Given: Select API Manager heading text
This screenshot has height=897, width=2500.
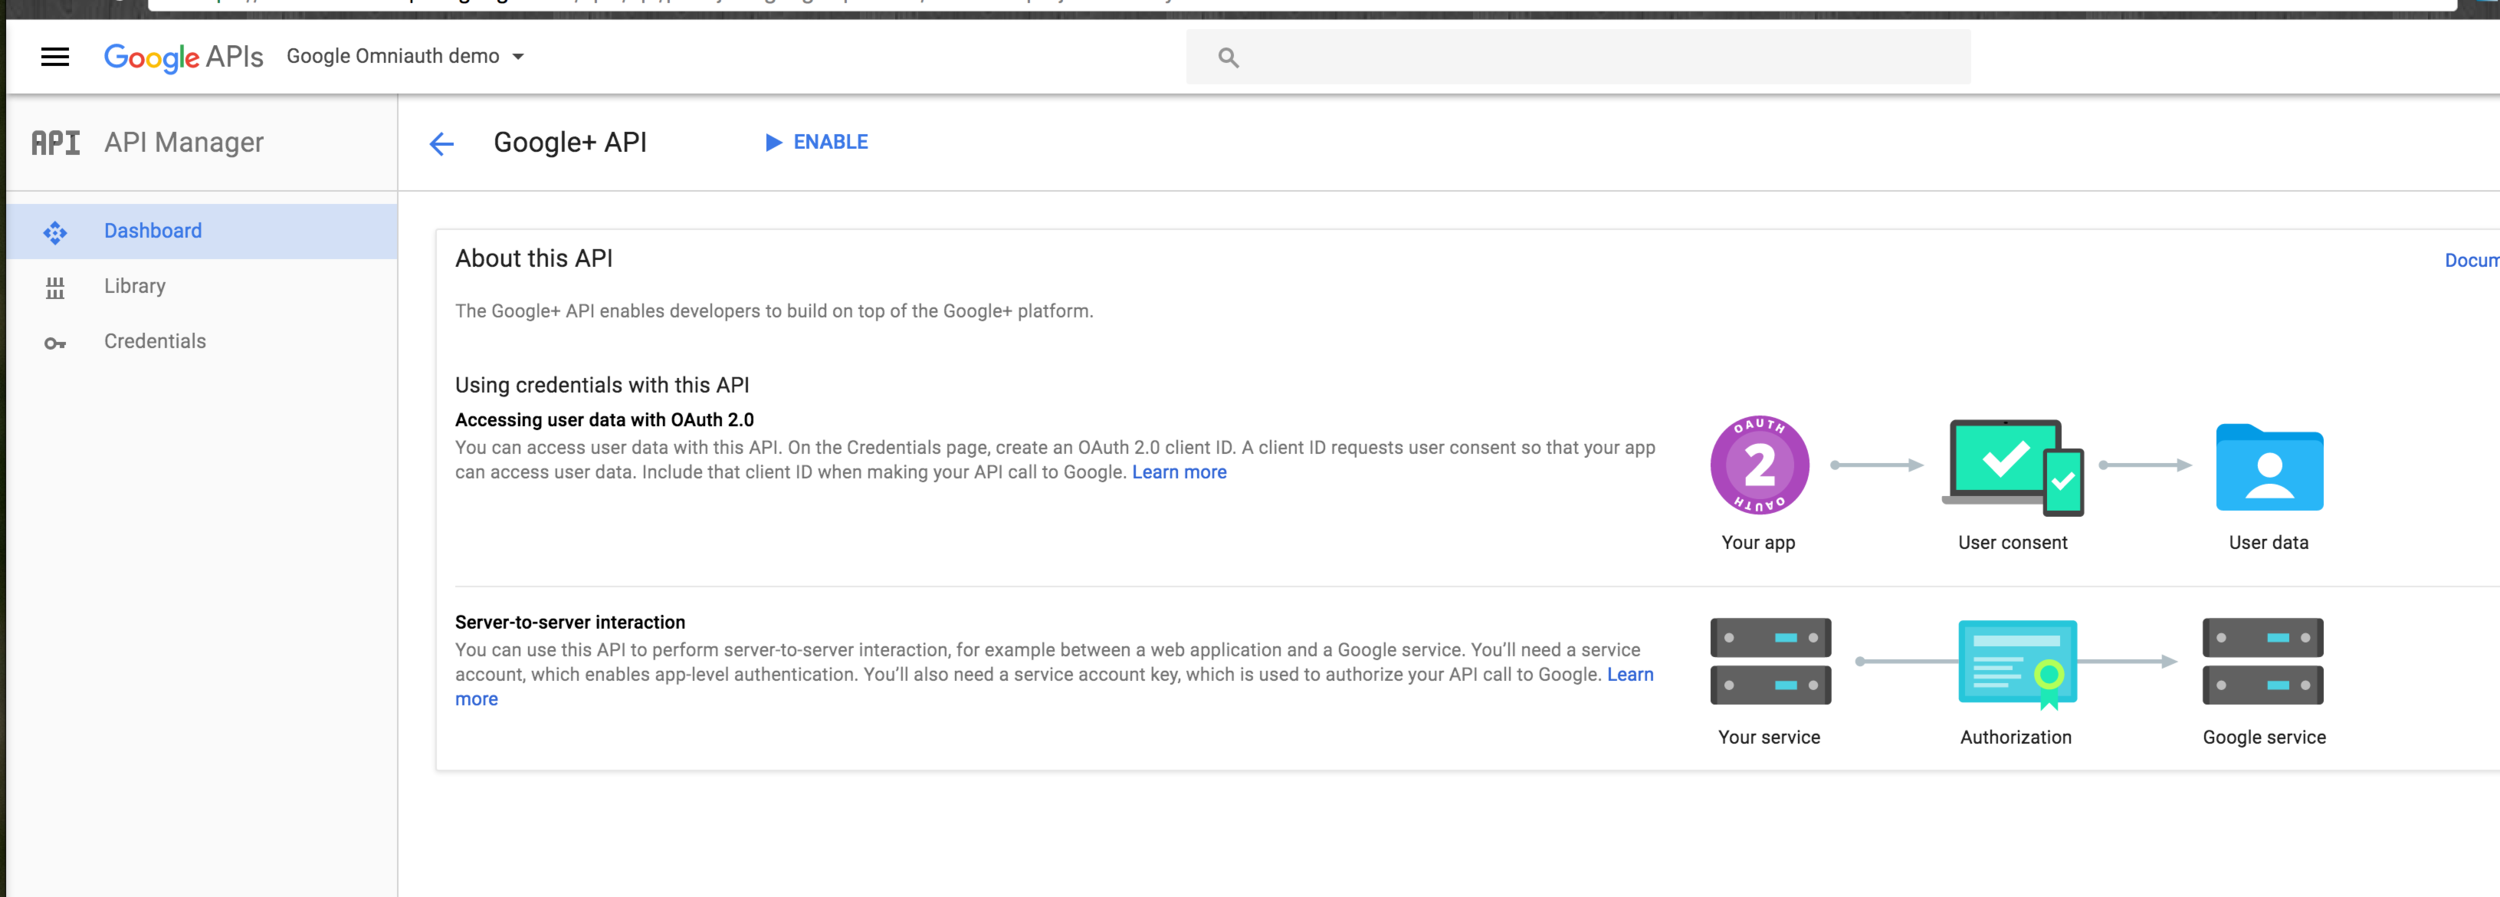Looking at the screenshot, I should (184, 143).
